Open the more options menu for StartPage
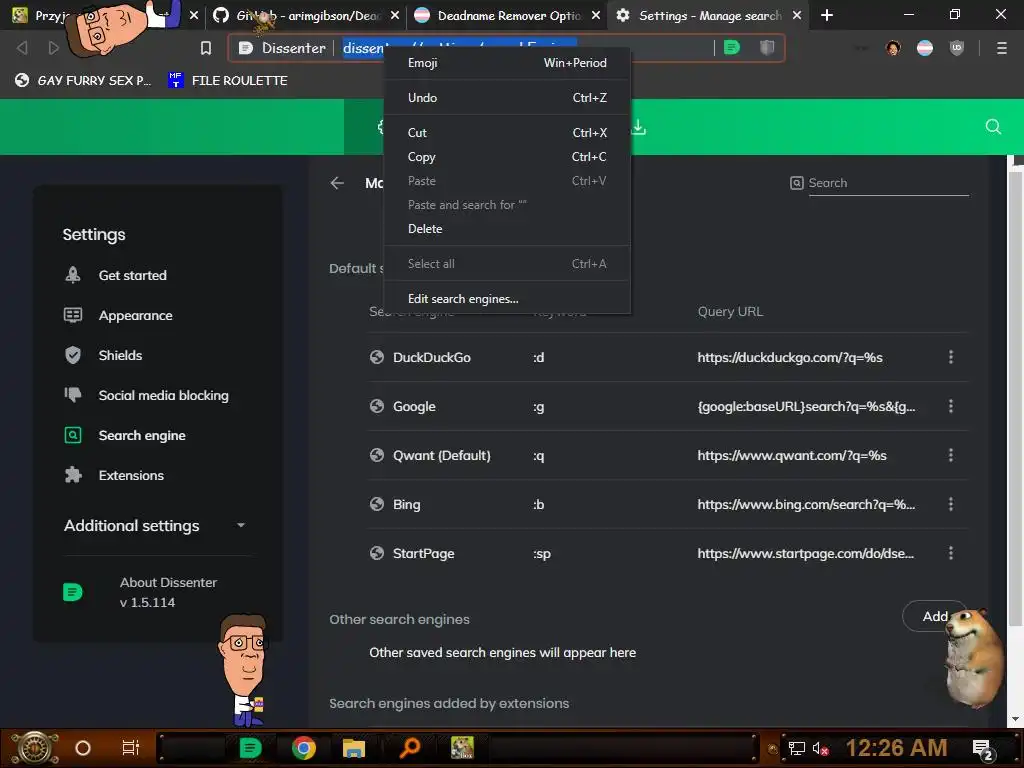This screenshot has width=1024, height=768. [951, 553]
